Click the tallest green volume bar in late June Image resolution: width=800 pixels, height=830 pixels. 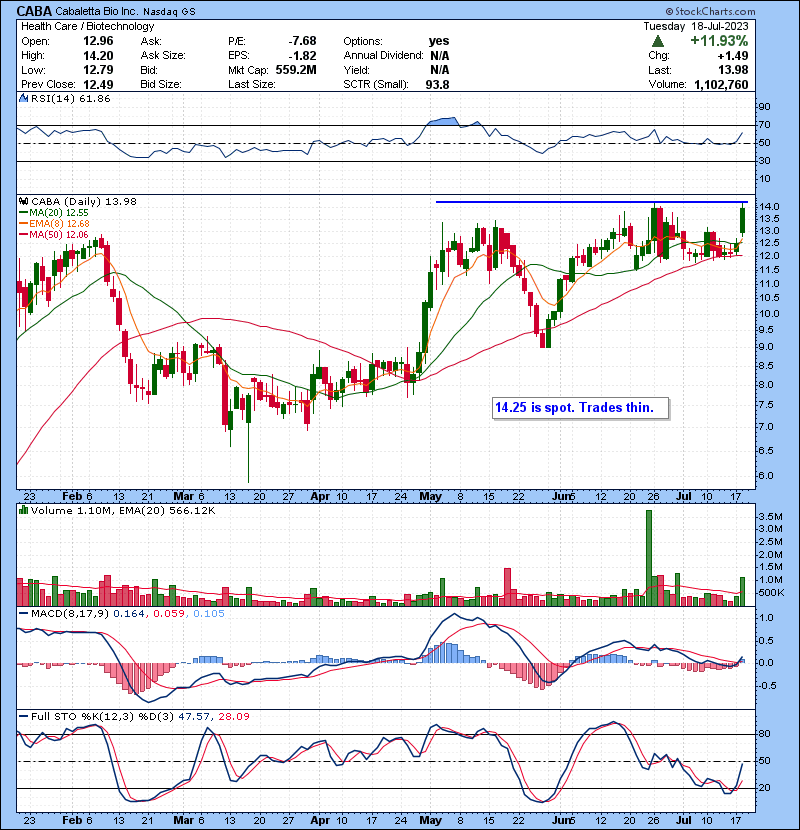tap(649, 558)
